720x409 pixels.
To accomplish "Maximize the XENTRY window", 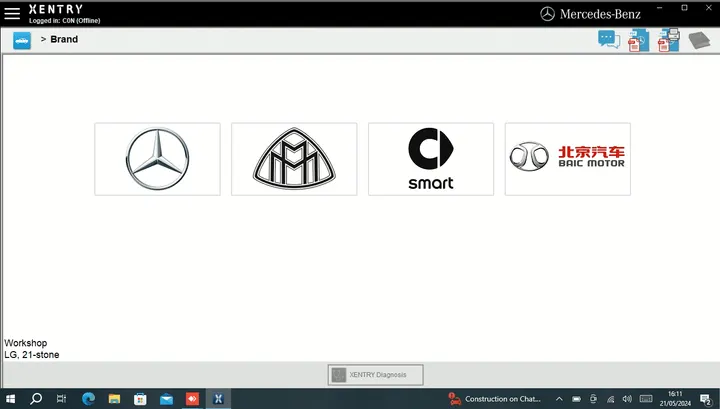I will coord(684,8).
